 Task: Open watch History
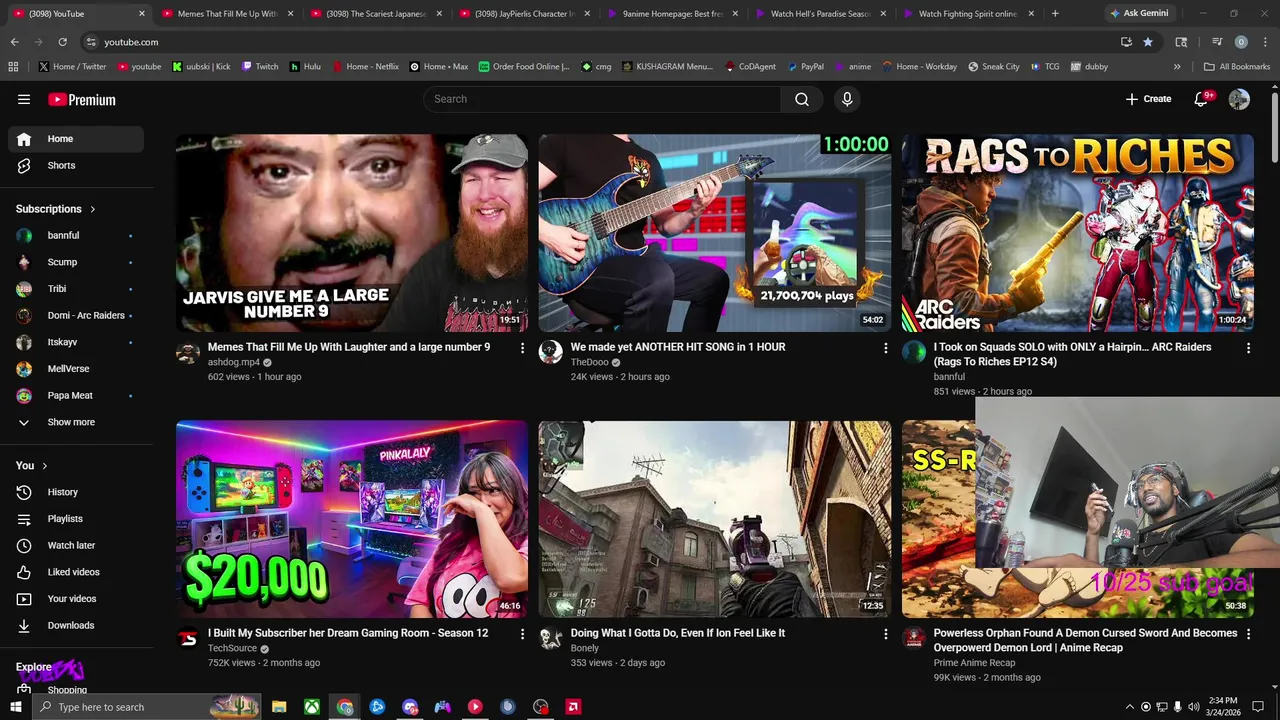[76, 492]
